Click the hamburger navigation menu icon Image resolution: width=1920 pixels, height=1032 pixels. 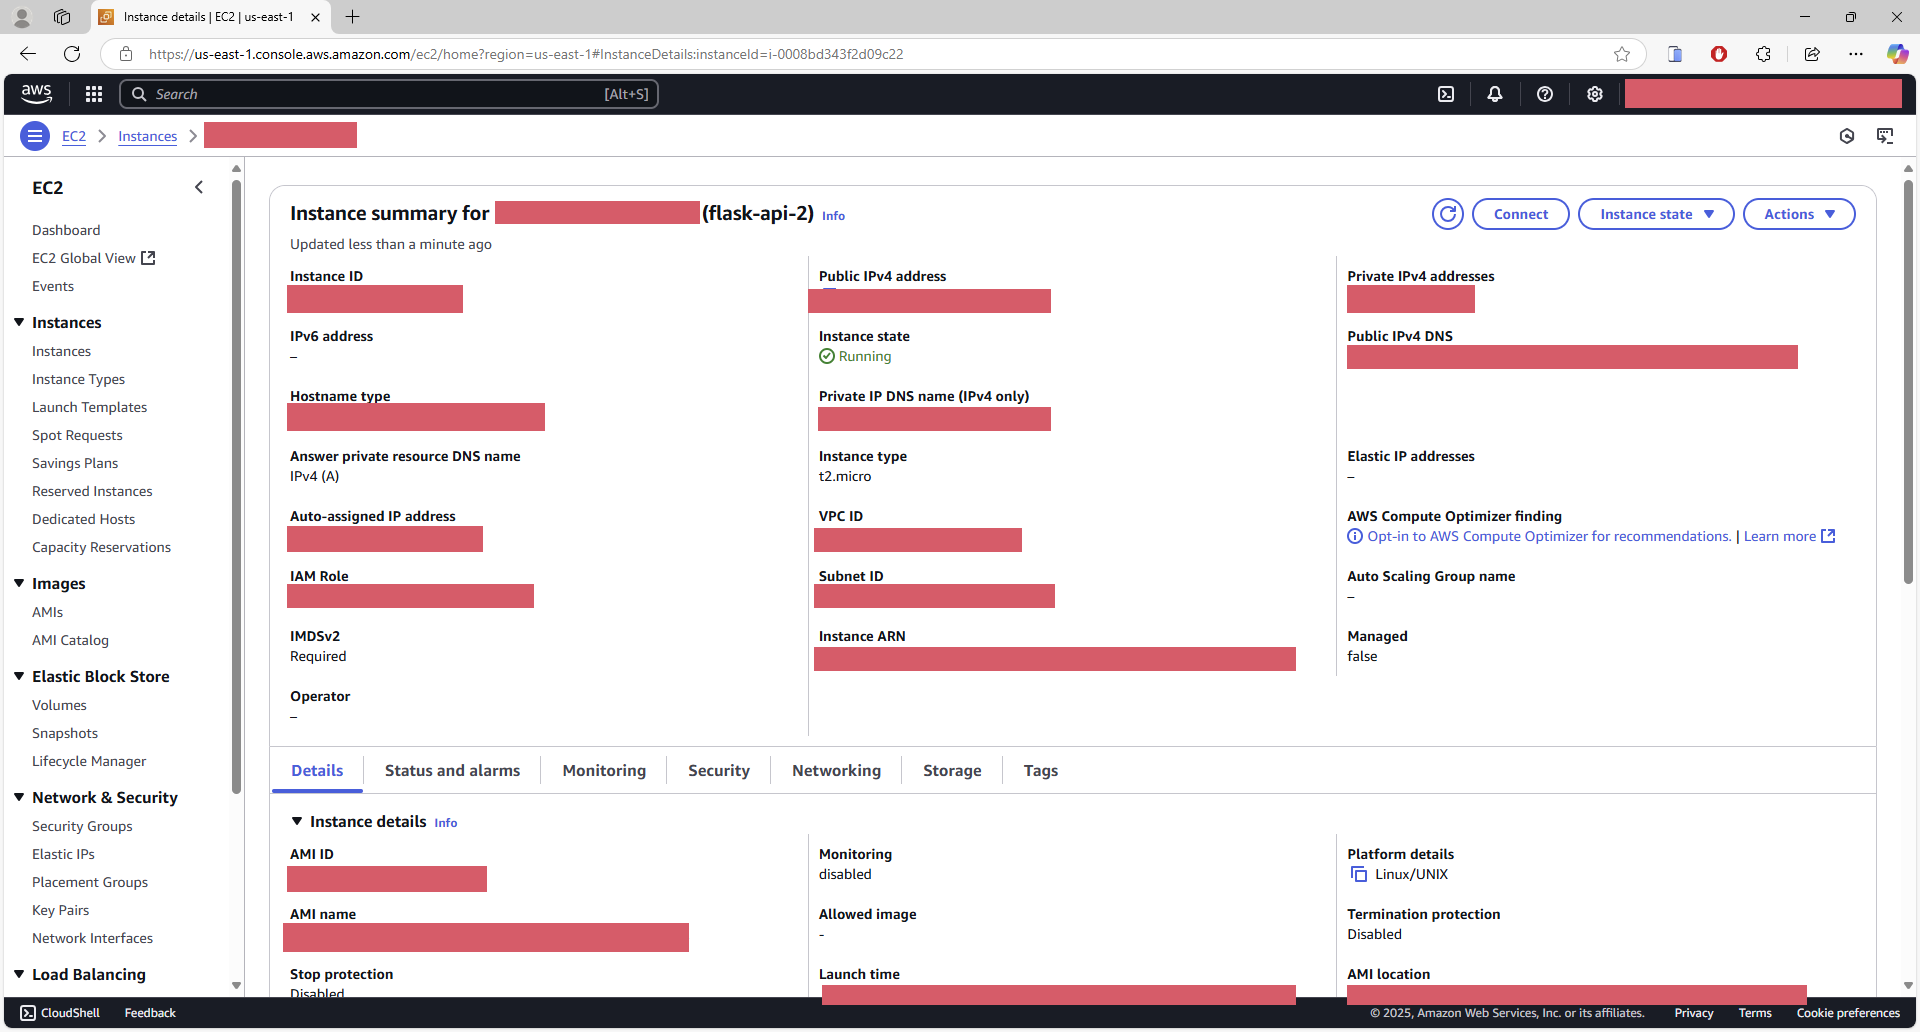coord(35,136)
